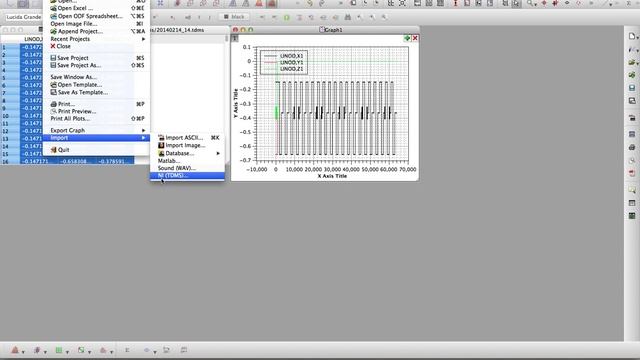This screenshot has width=640, height=360.
Task: Choose Matlab... import option
Action: (187, 161)
